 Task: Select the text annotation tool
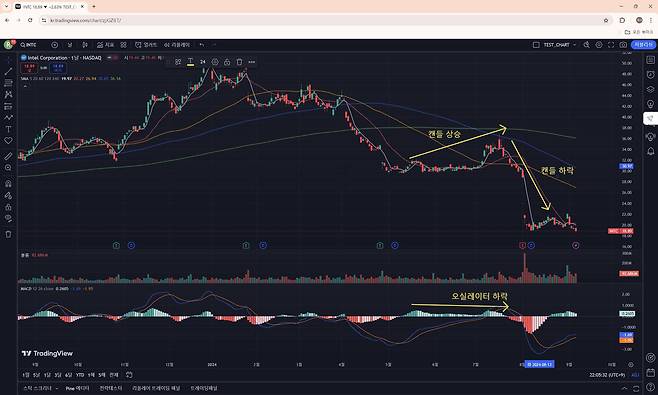tap(8, 129)
